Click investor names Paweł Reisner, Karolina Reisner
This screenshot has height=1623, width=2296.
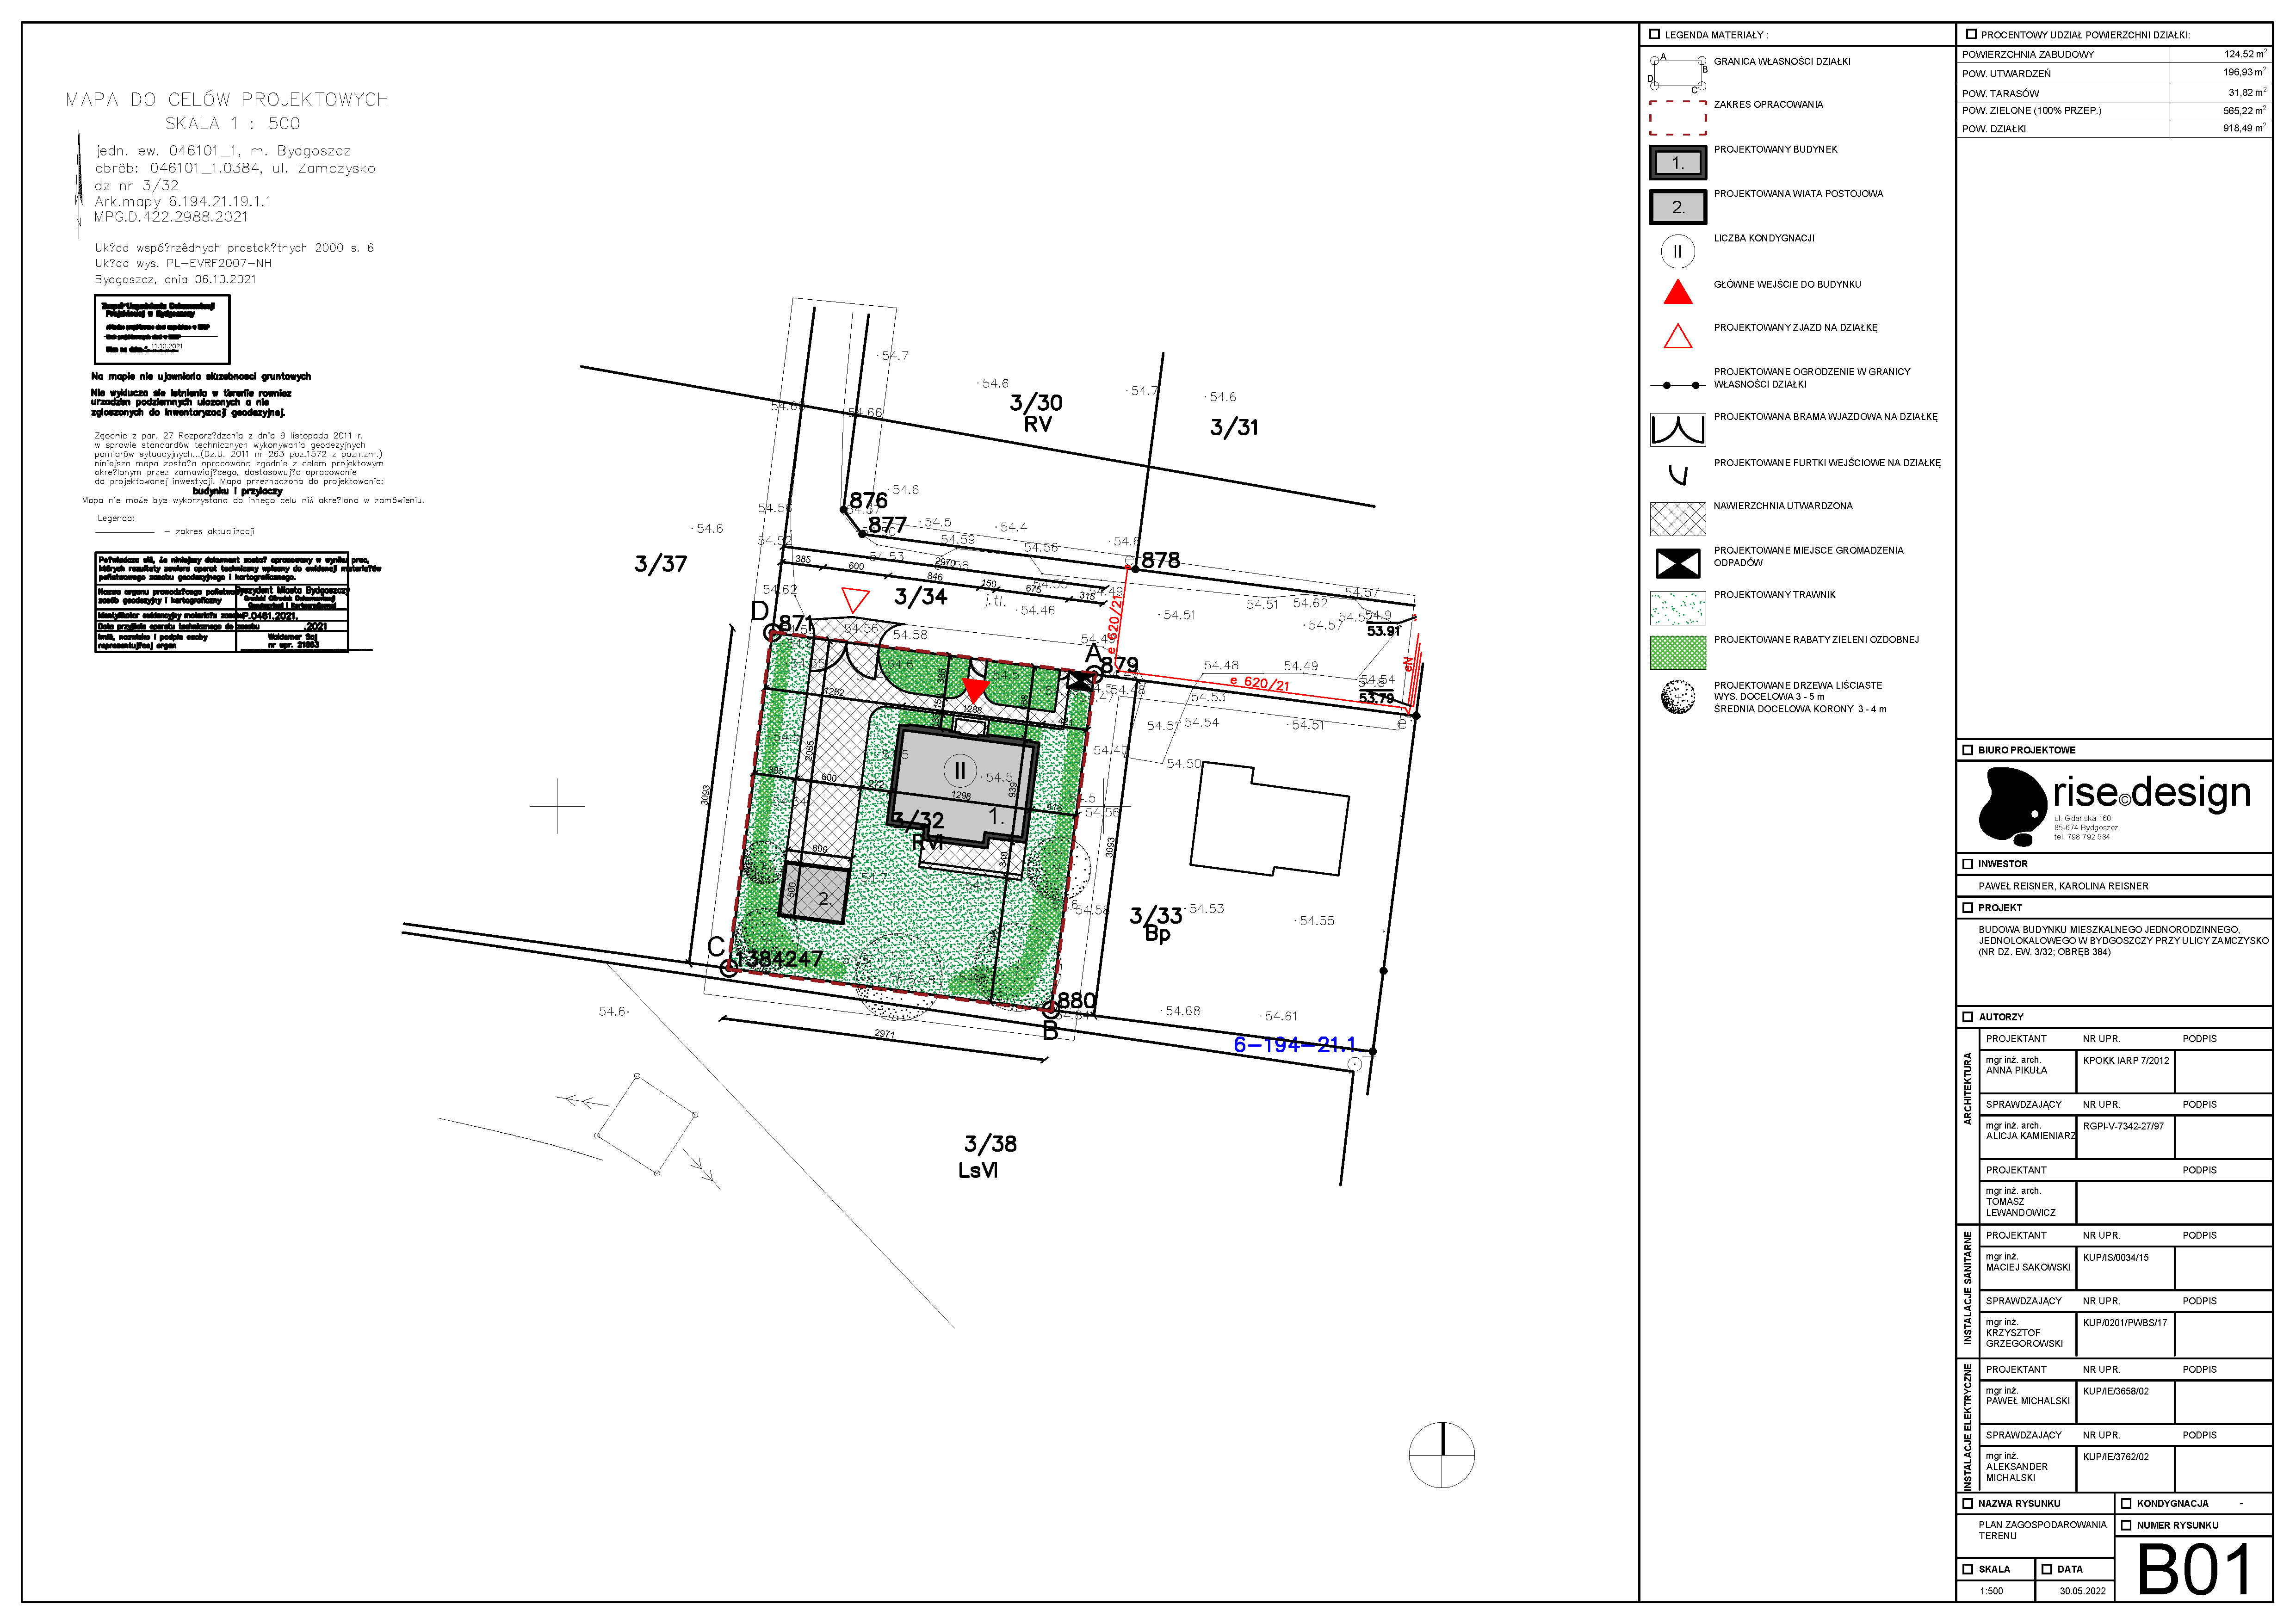[2063, 886]
